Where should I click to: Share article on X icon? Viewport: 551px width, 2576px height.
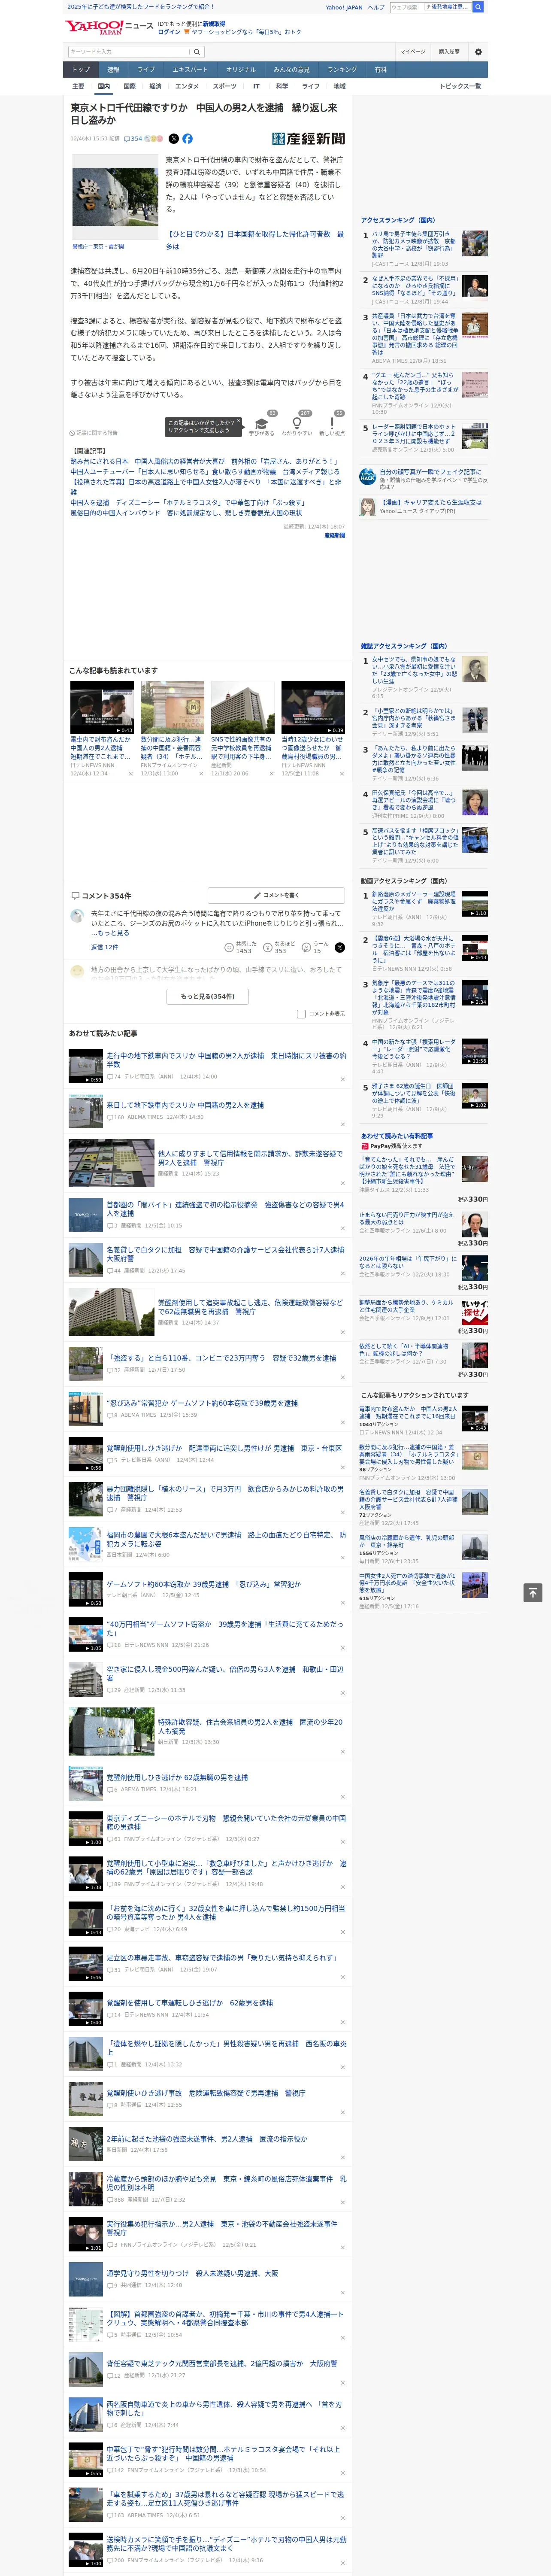point(174,139)
